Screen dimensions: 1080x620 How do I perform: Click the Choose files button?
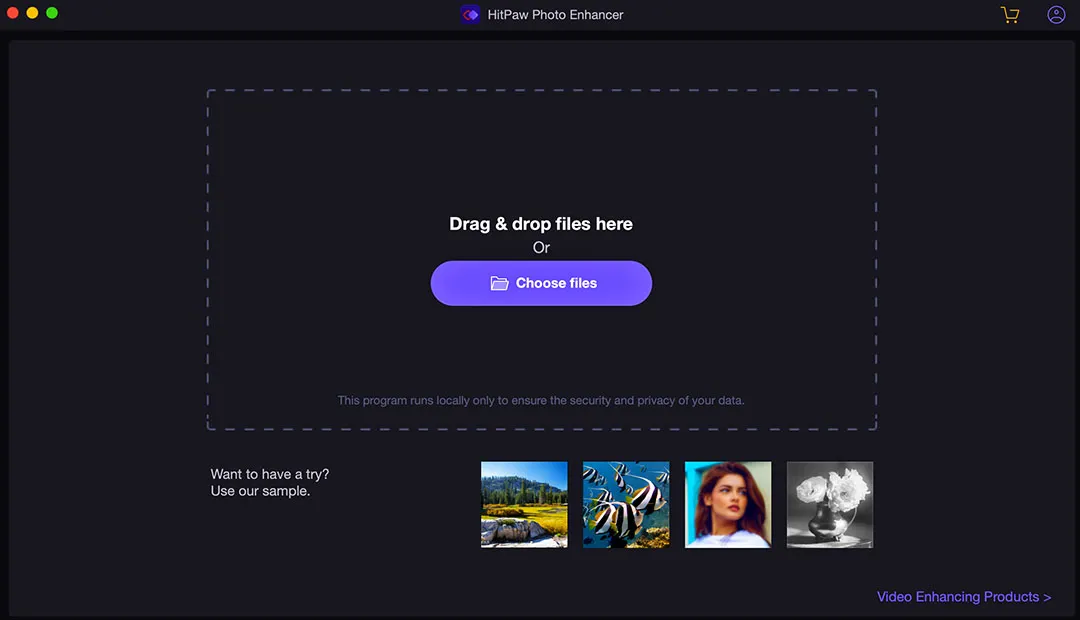(541, 283)
